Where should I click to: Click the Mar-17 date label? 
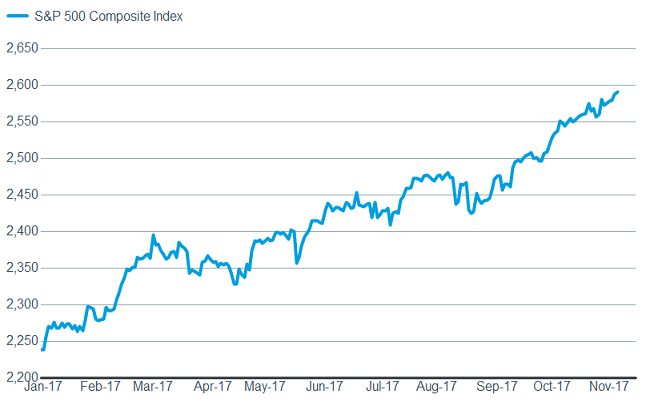[x=154, y=385]
